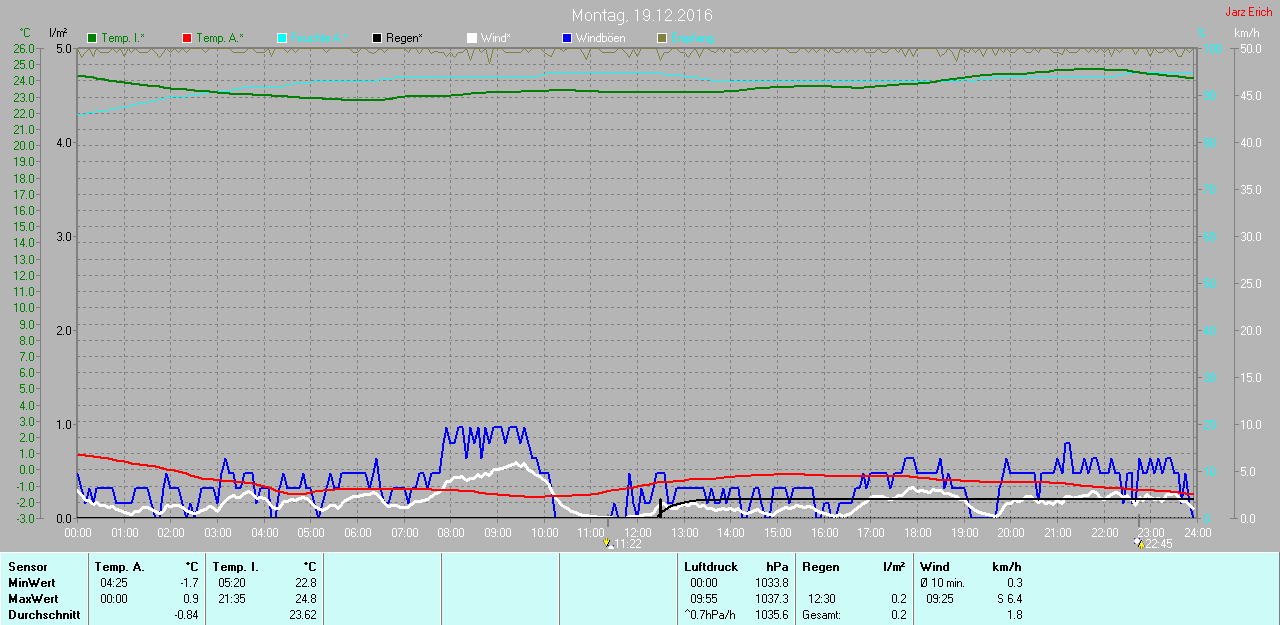The image size is (1280, 625).
Task: Click the Durchschnitt row label
Action: coord(44,615)
